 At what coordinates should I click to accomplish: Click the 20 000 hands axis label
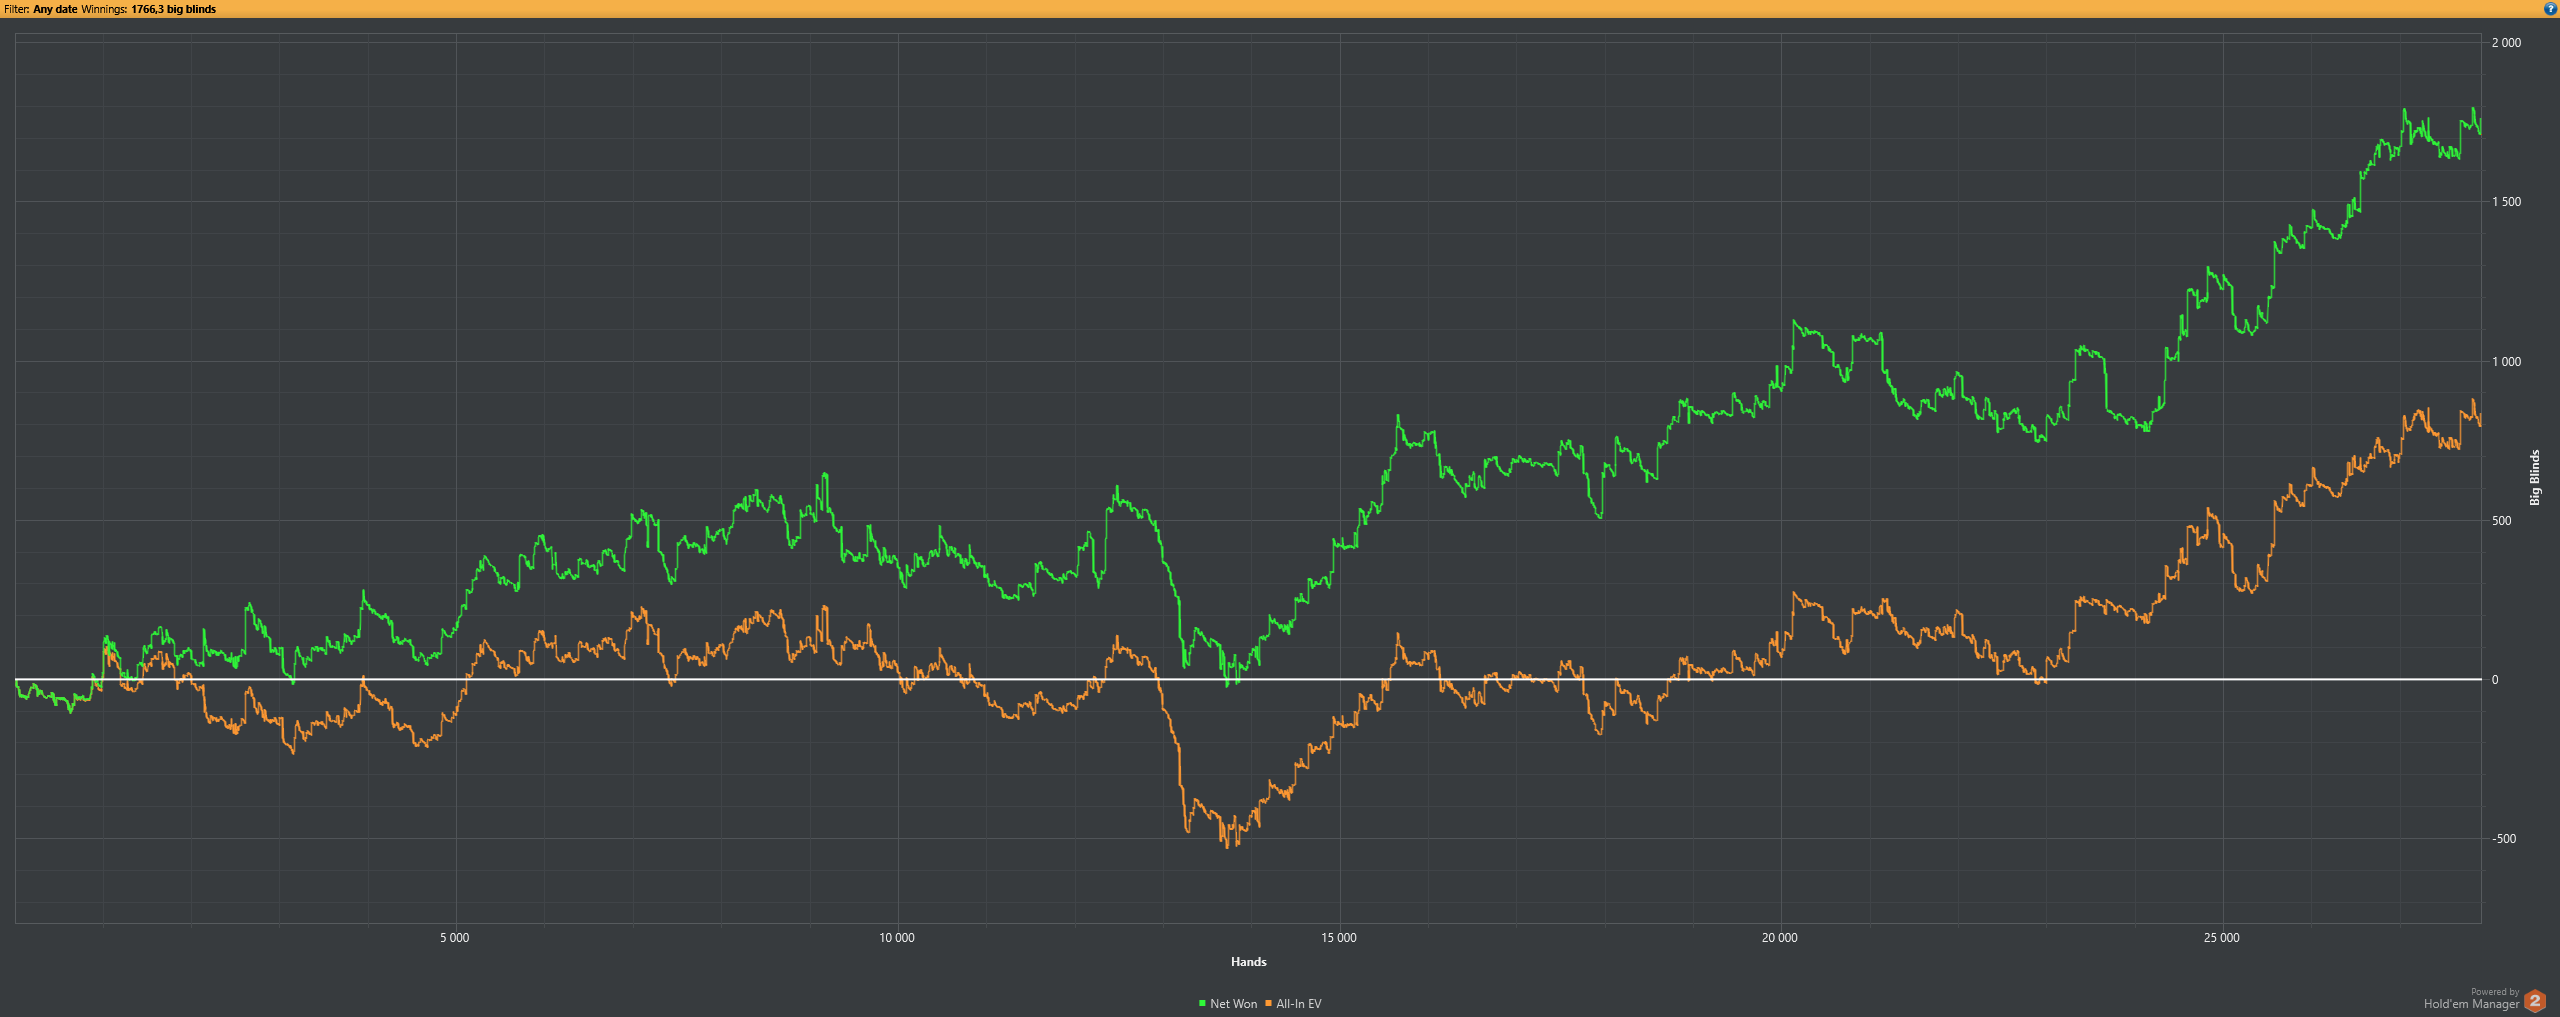click(x=1779, y=938)
